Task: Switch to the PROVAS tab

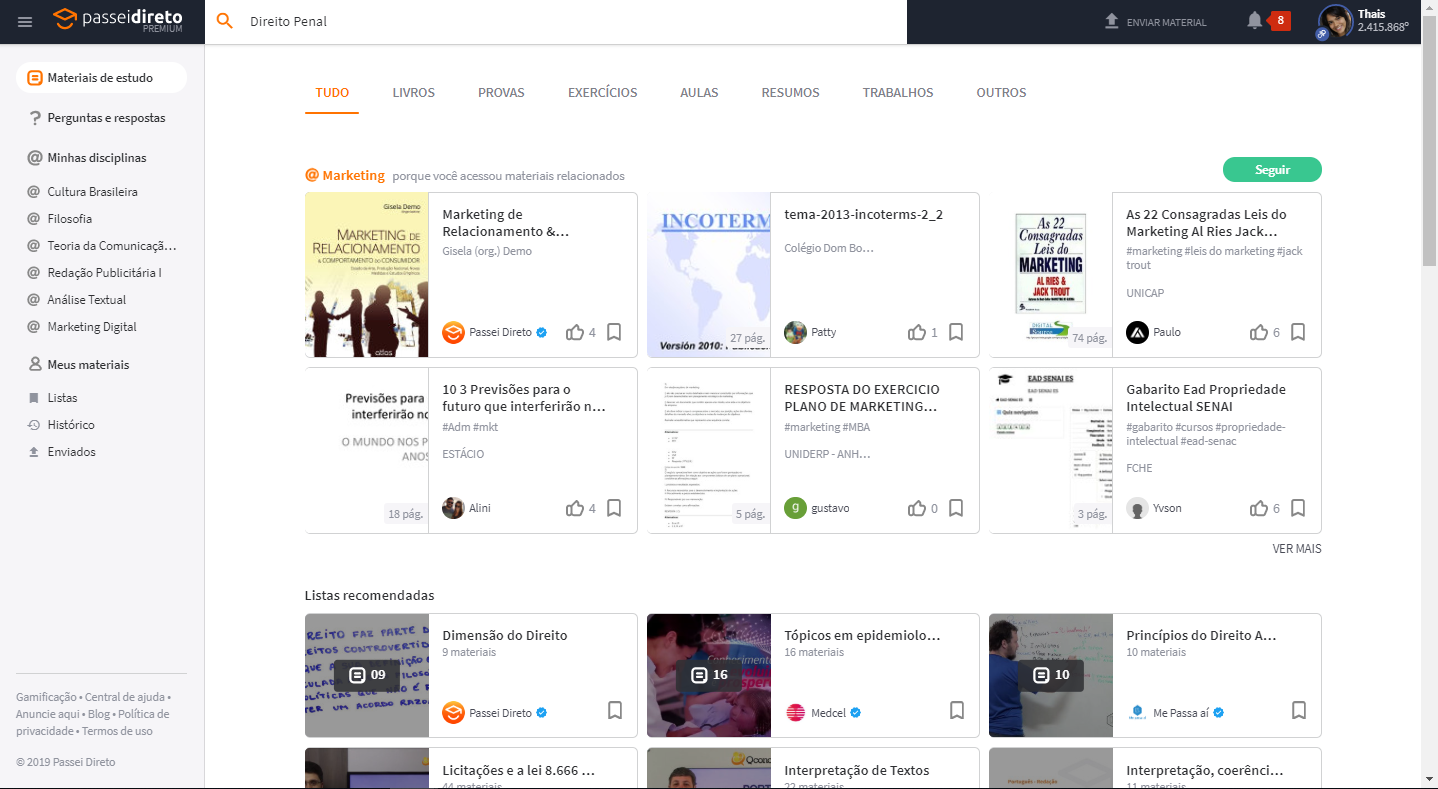Action: click(x=501, y=93)
